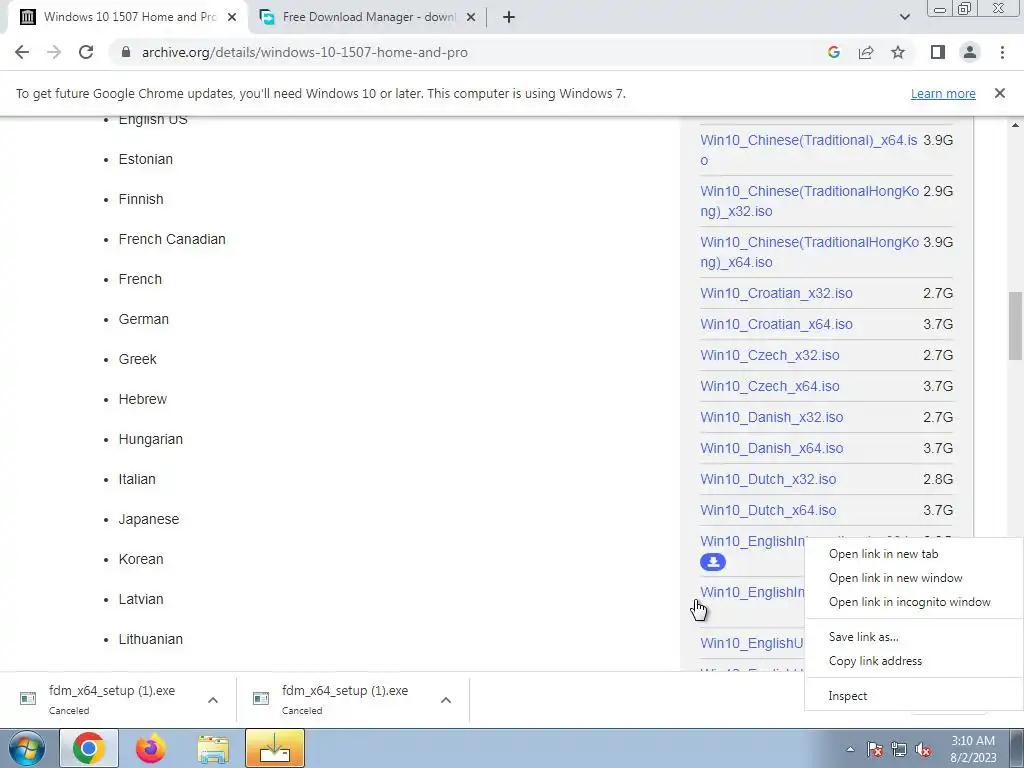This screenshot has height=768, width=1024.
Task: Click the Learn more link
Action: tap(943, 93)
